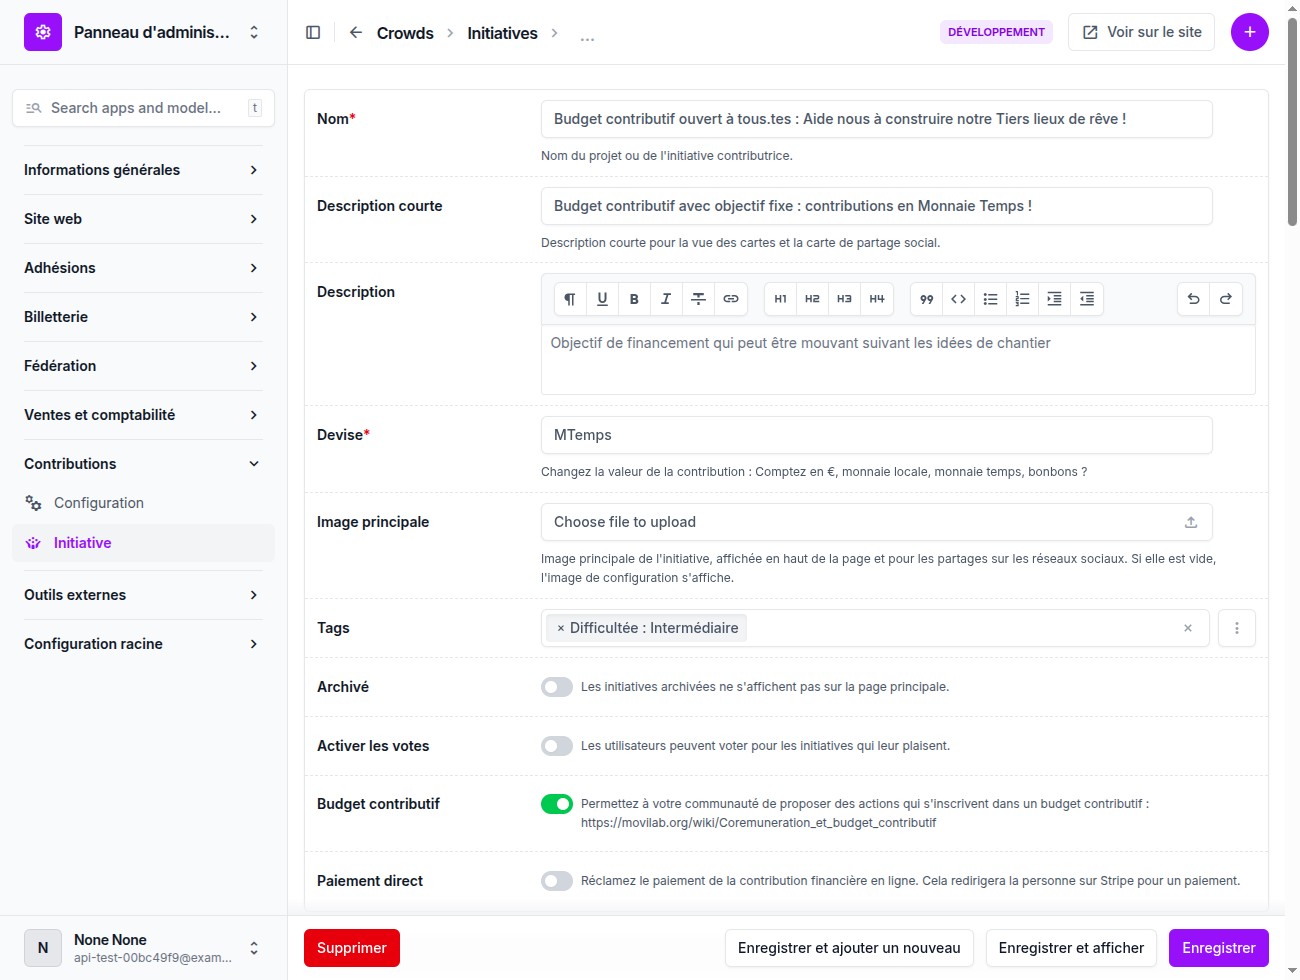Set Heading 1 style
Screen dimensions: 1300x980
(x=781, y=299)
